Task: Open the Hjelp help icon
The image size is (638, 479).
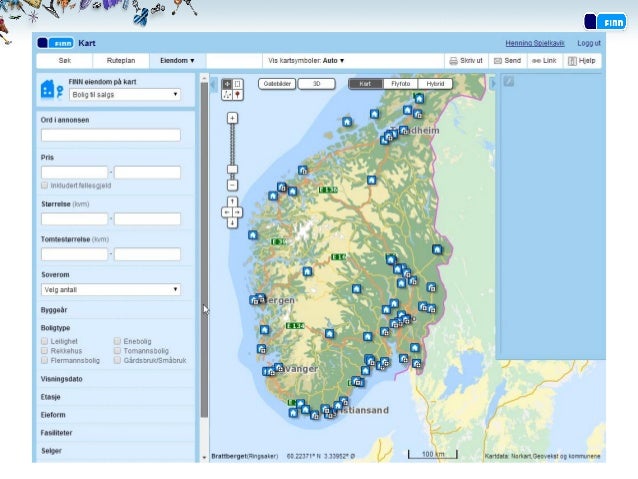Action: pyautogui.click(x=572, y=61)
